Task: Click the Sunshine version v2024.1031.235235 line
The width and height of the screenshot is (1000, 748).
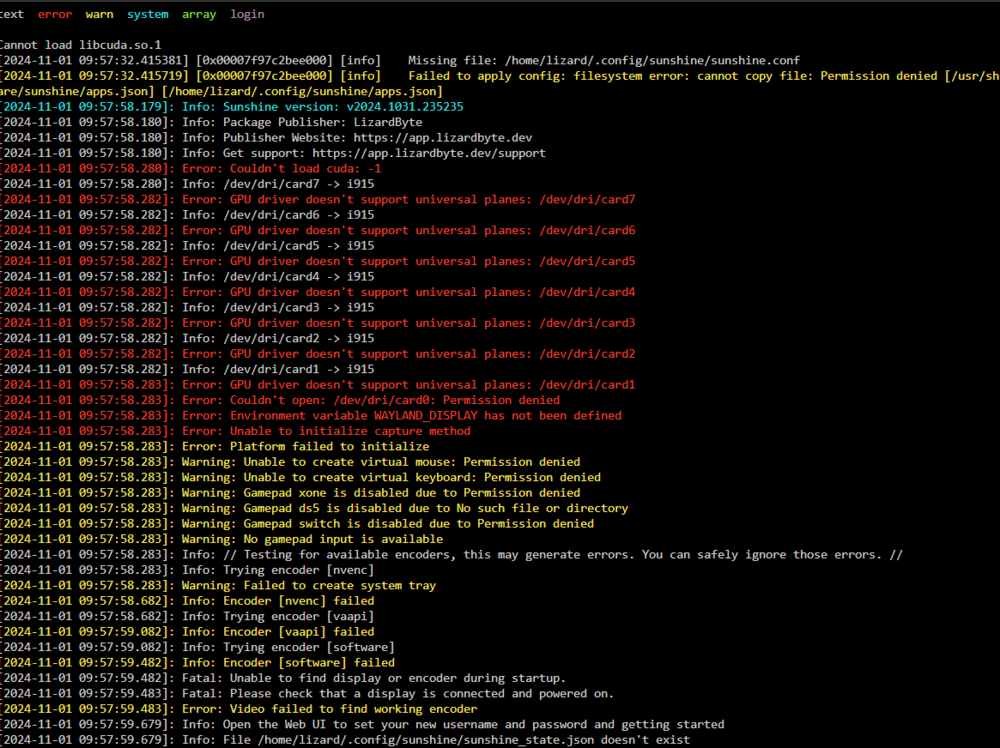Action: [232, 106]
